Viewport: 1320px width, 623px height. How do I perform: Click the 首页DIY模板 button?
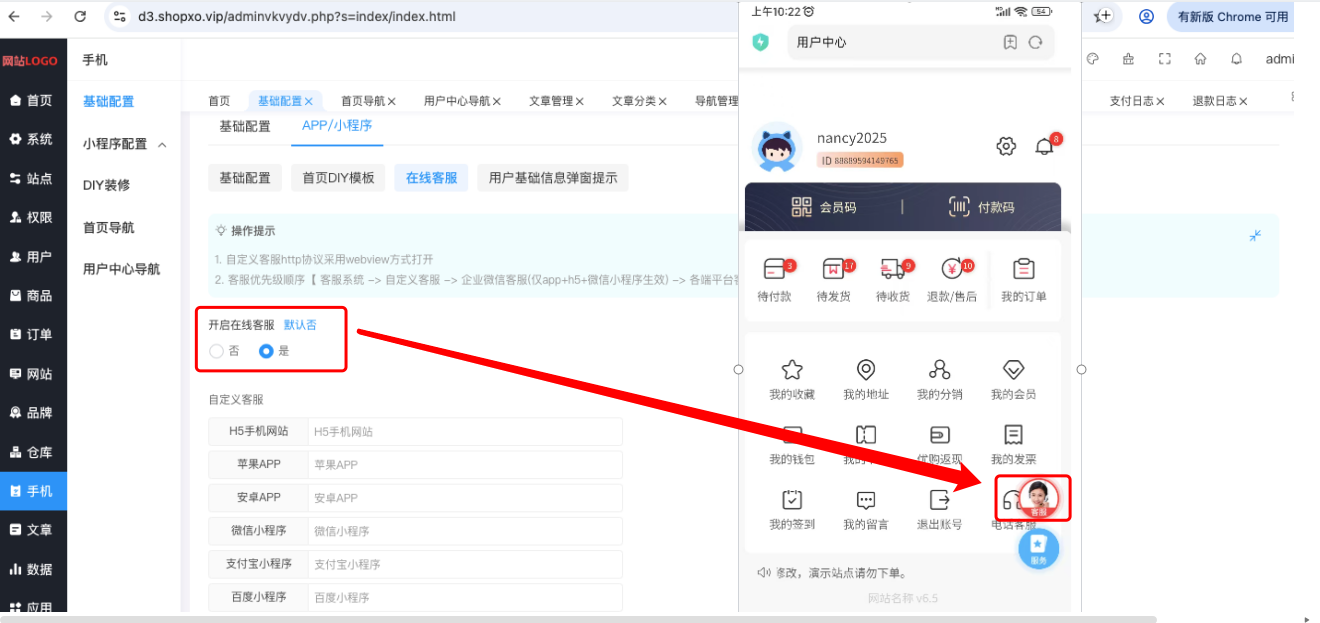point(339,178)
